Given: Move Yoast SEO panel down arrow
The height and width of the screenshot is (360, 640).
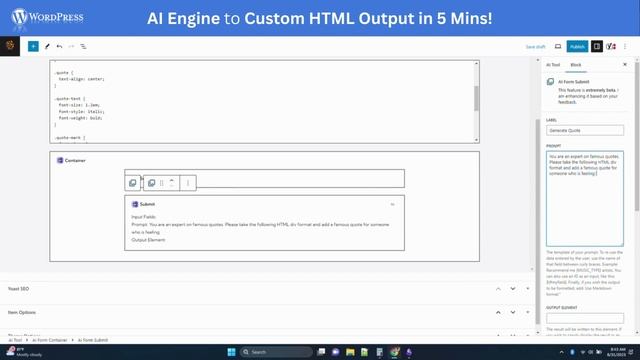Looking at the screenshot, I should (x=513, y=289).
